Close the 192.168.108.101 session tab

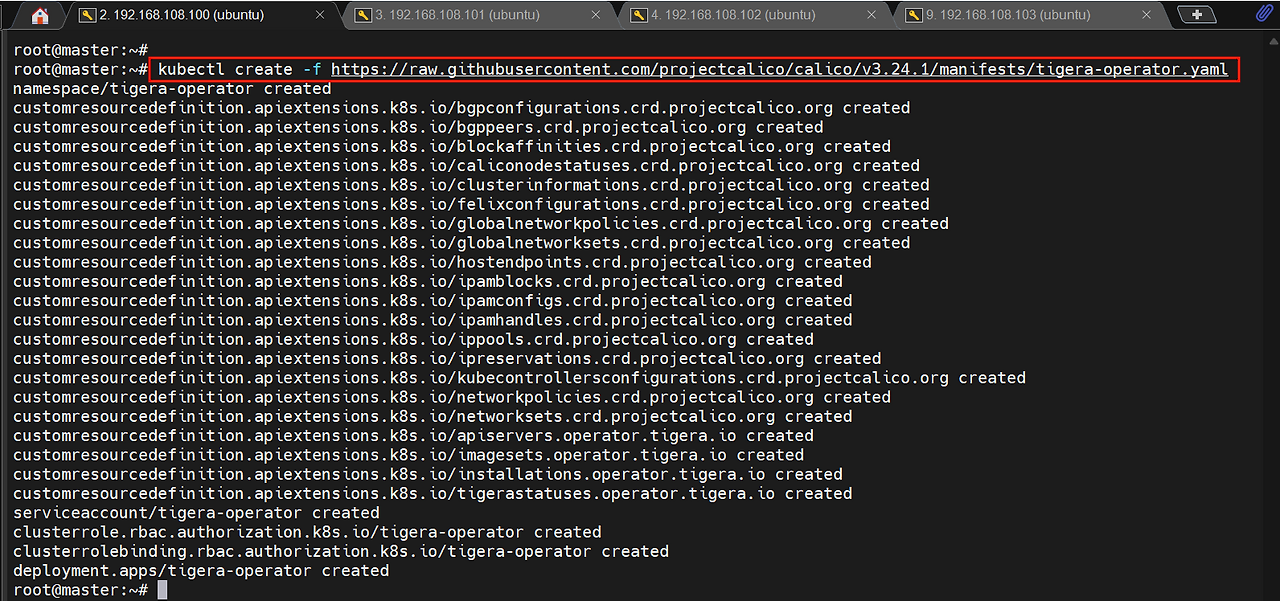596,15
